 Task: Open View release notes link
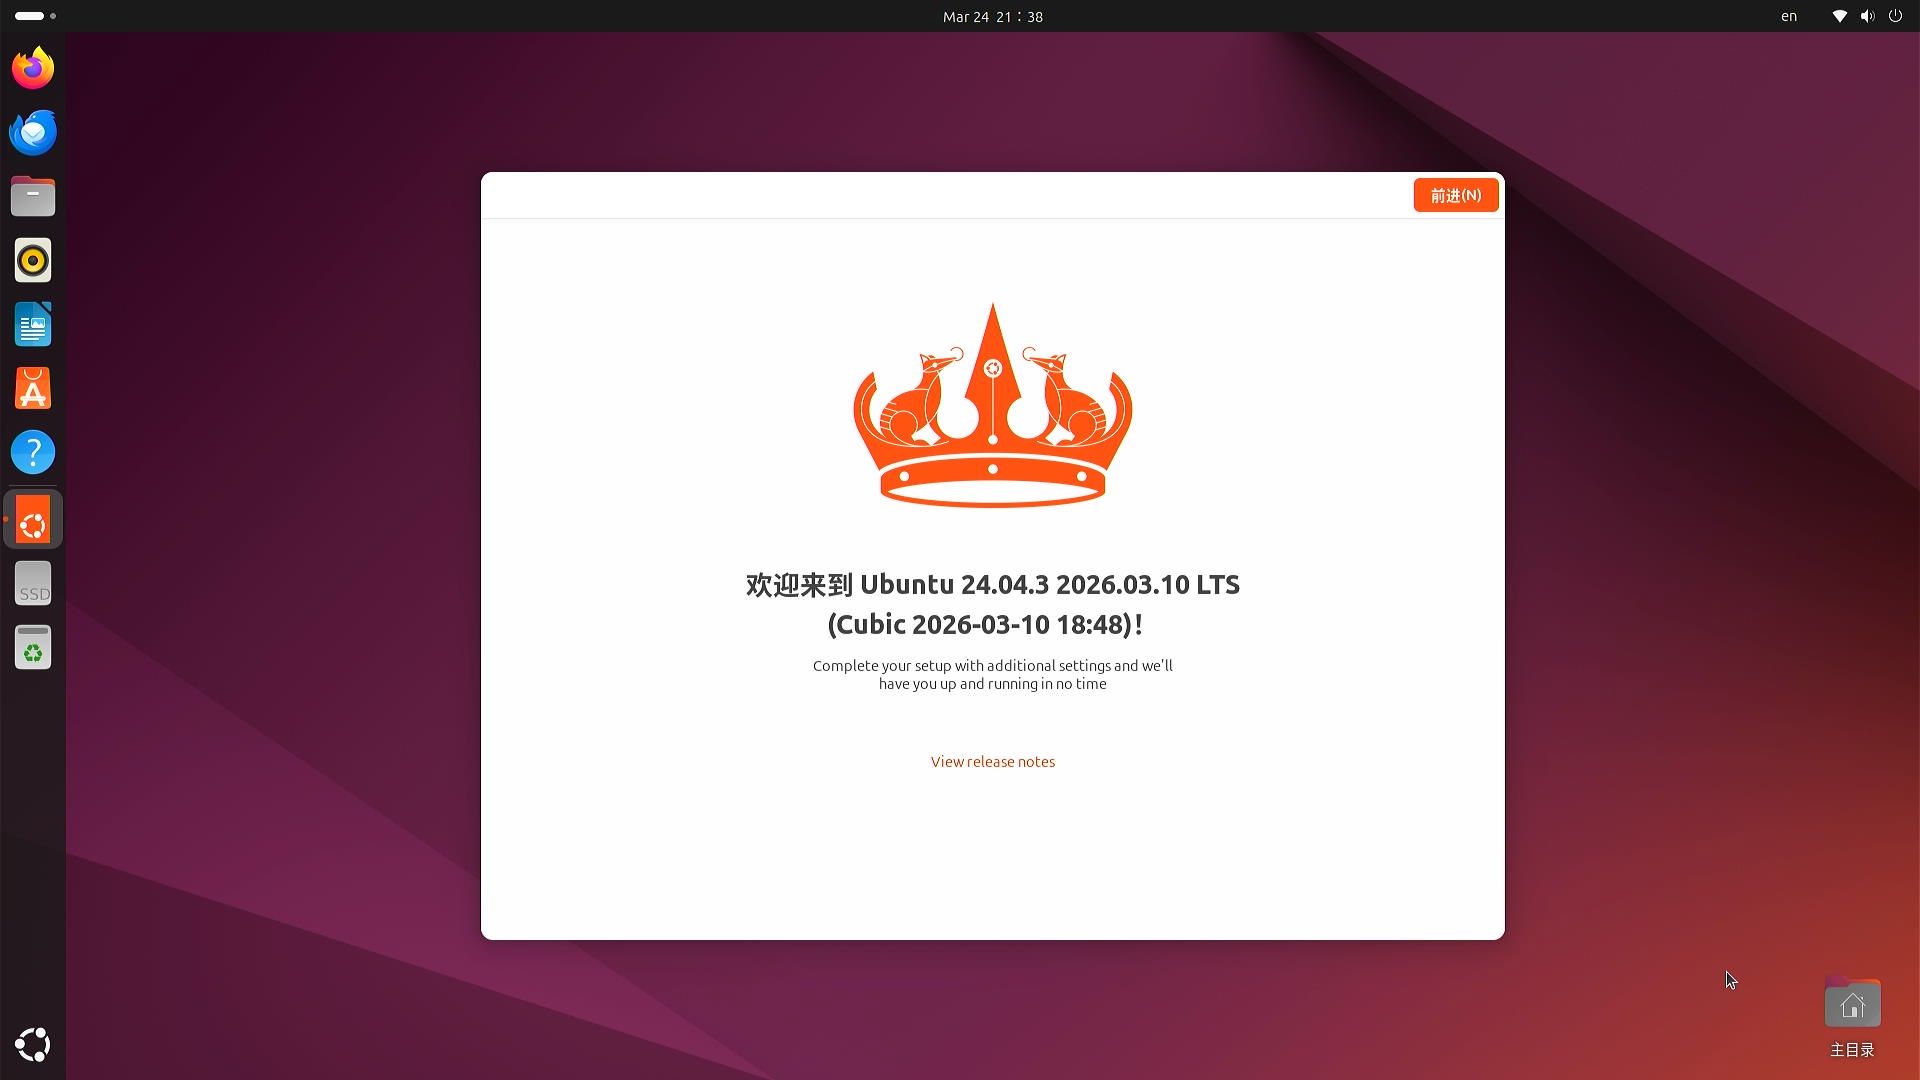tap(992, 762)
